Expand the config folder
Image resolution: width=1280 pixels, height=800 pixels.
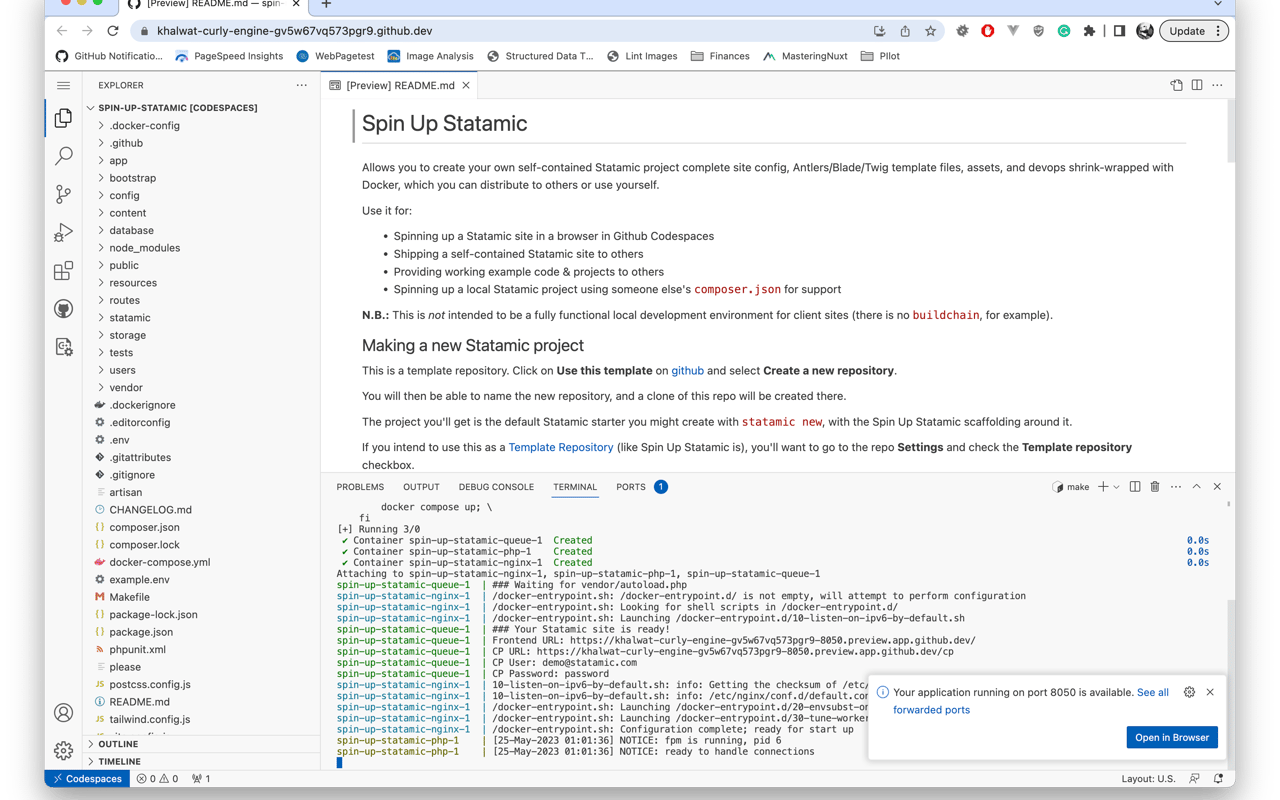pos(125,196)
